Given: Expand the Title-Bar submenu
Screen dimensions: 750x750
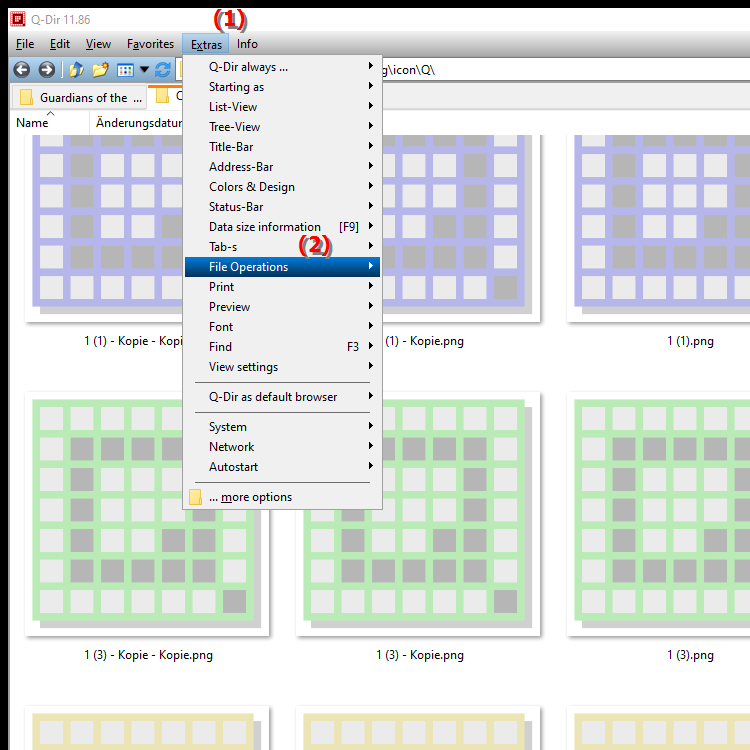Looking at the screenshot, I should 282,147.
